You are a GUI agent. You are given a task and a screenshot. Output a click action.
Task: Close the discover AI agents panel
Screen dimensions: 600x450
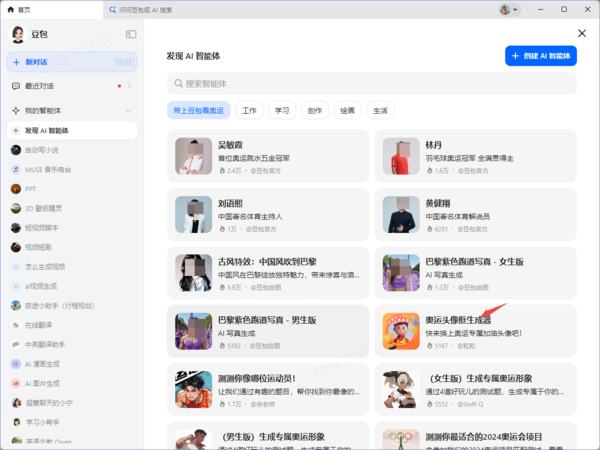click(582, 34)
